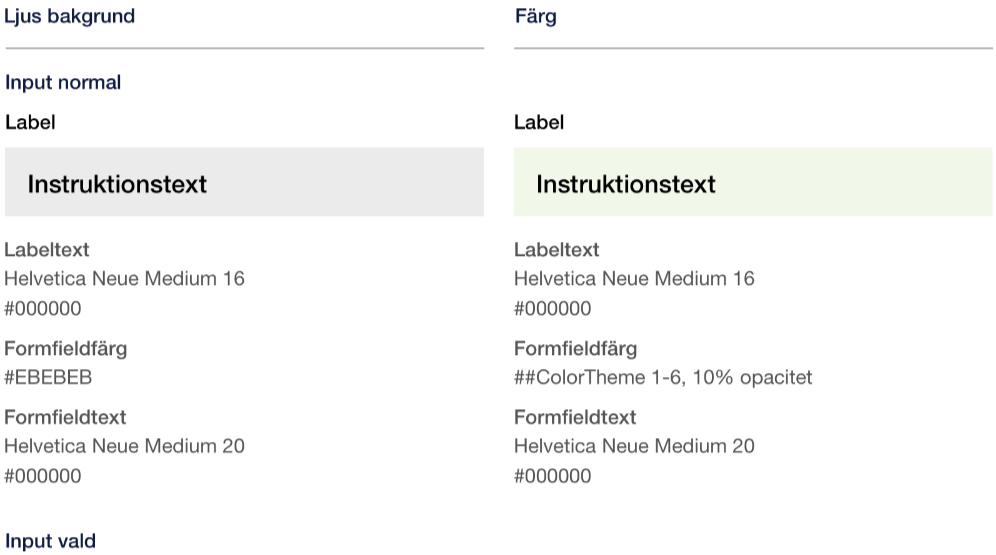Click the Input vald section title

(50, 541)
